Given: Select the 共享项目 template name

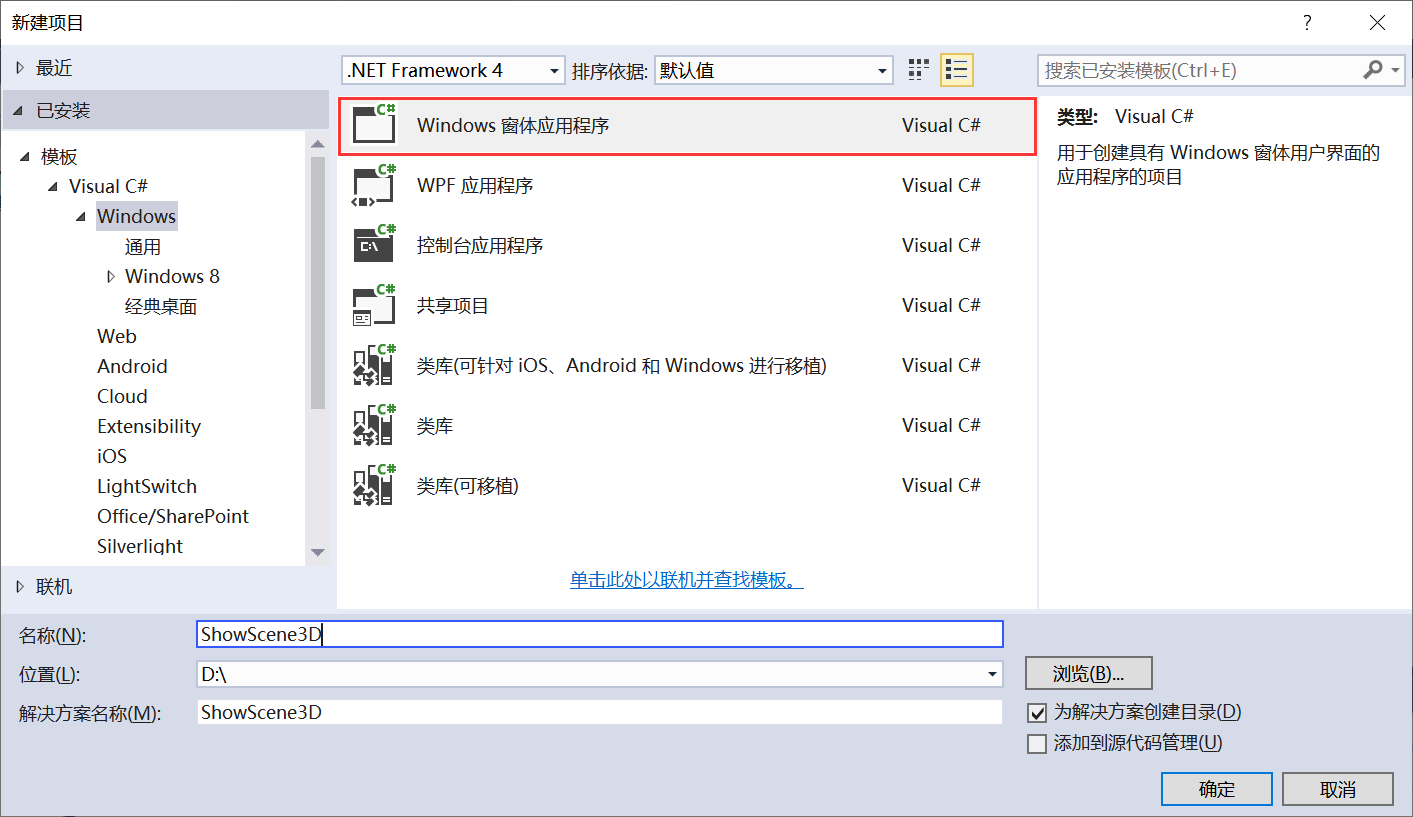Looking at the screenshot, I should tap(453, 305).
